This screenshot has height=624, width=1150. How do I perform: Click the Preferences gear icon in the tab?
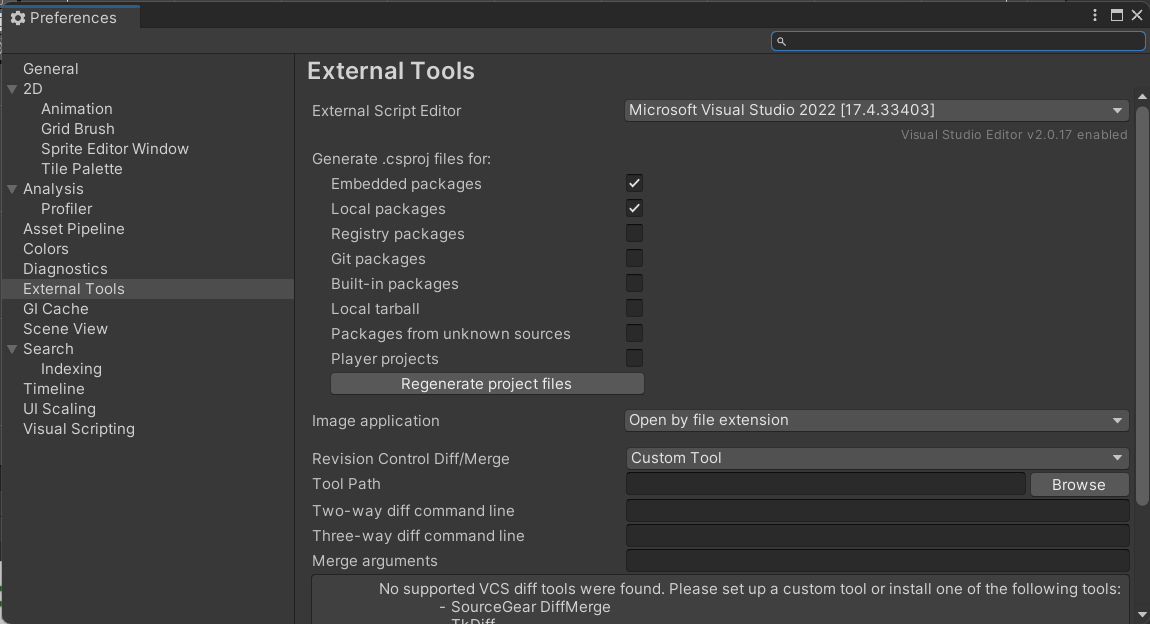(17, 18)
